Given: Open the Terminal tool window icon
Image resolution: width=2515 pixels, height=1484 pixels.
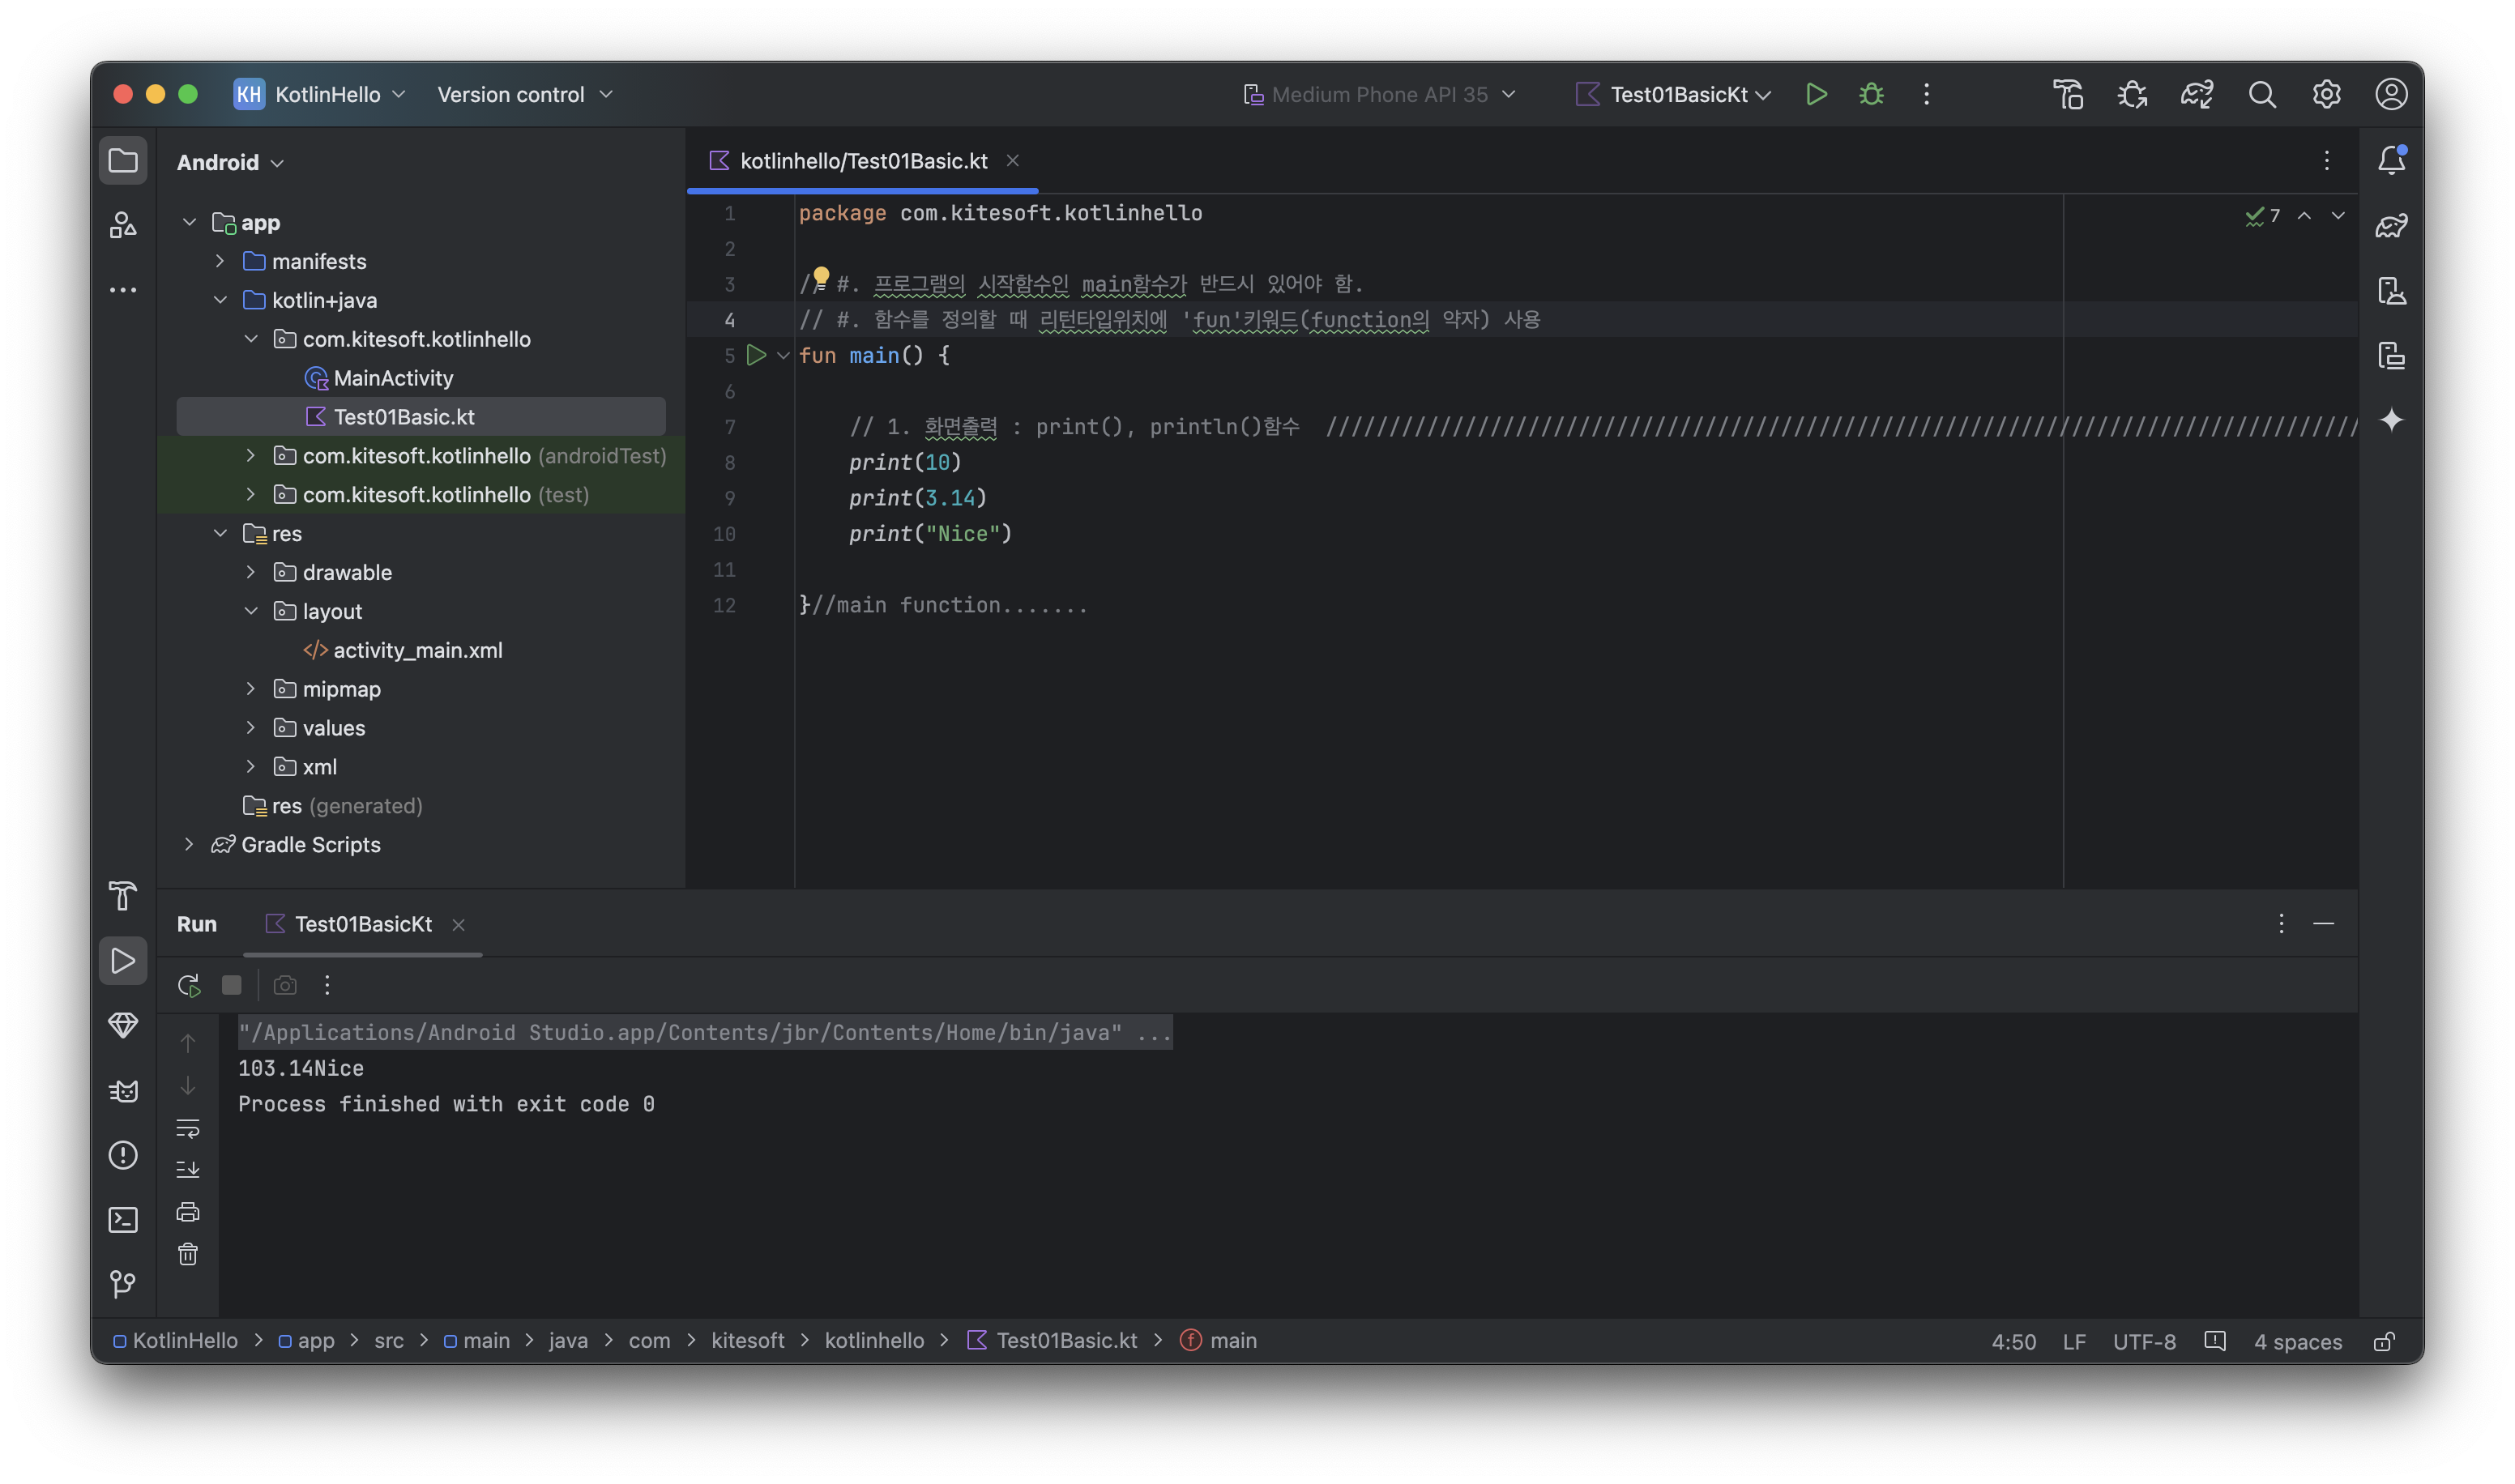Looking at the screenshot, I should click(122, 1220).
